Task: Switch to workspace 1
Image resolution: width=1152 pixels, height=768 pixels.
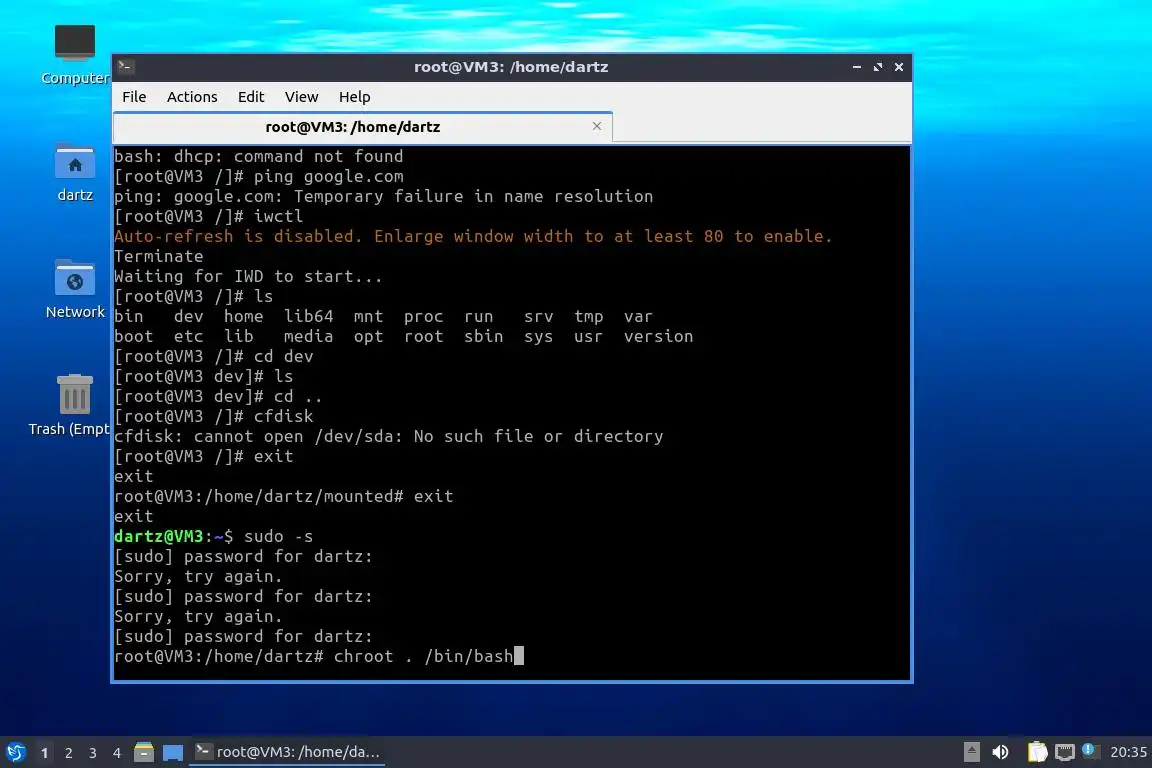Action: coord(45,753)
